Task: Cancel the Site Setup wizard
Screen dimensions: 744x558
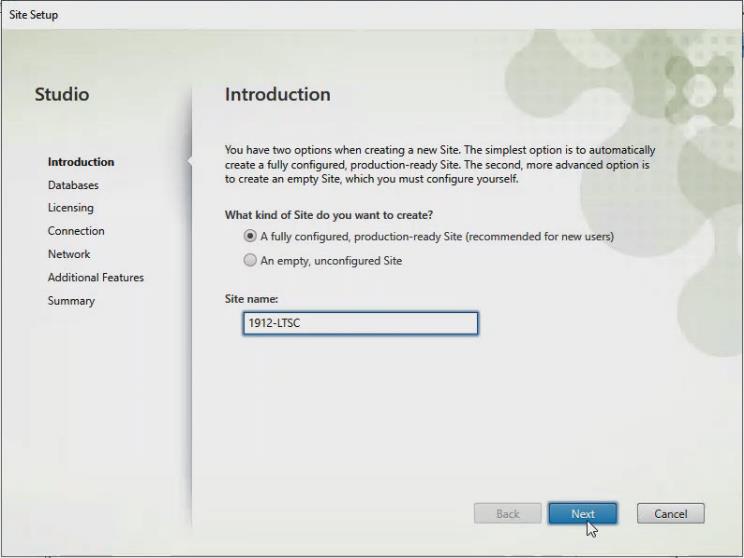Action: point(670,514)
